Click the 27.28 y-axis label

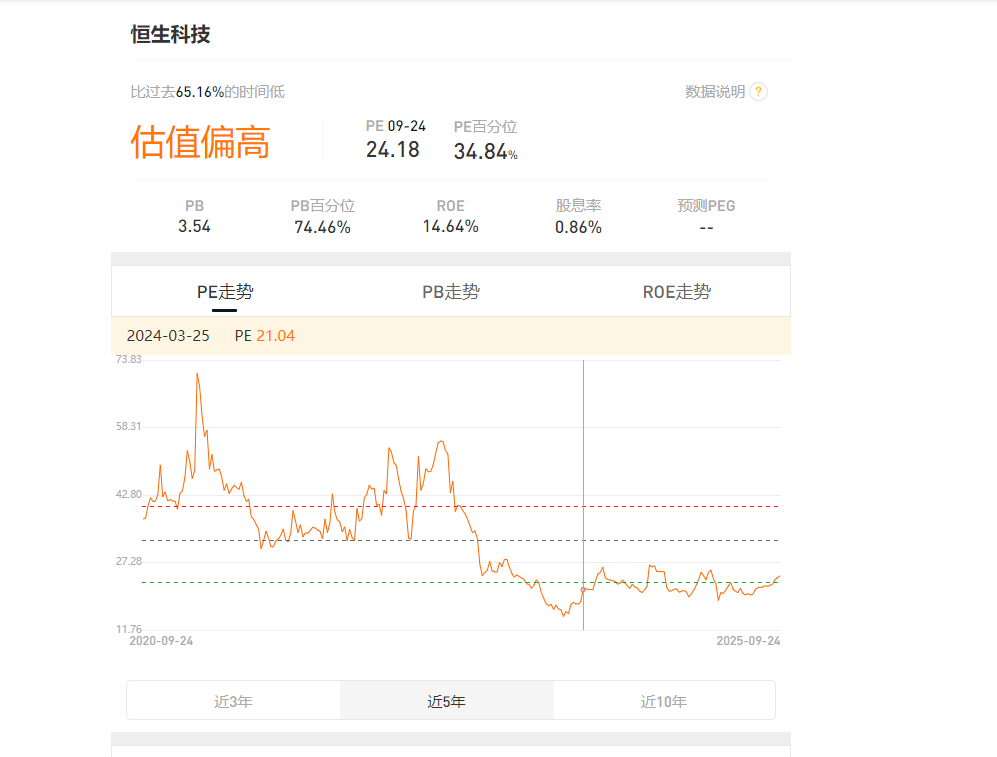coord(128,561)
